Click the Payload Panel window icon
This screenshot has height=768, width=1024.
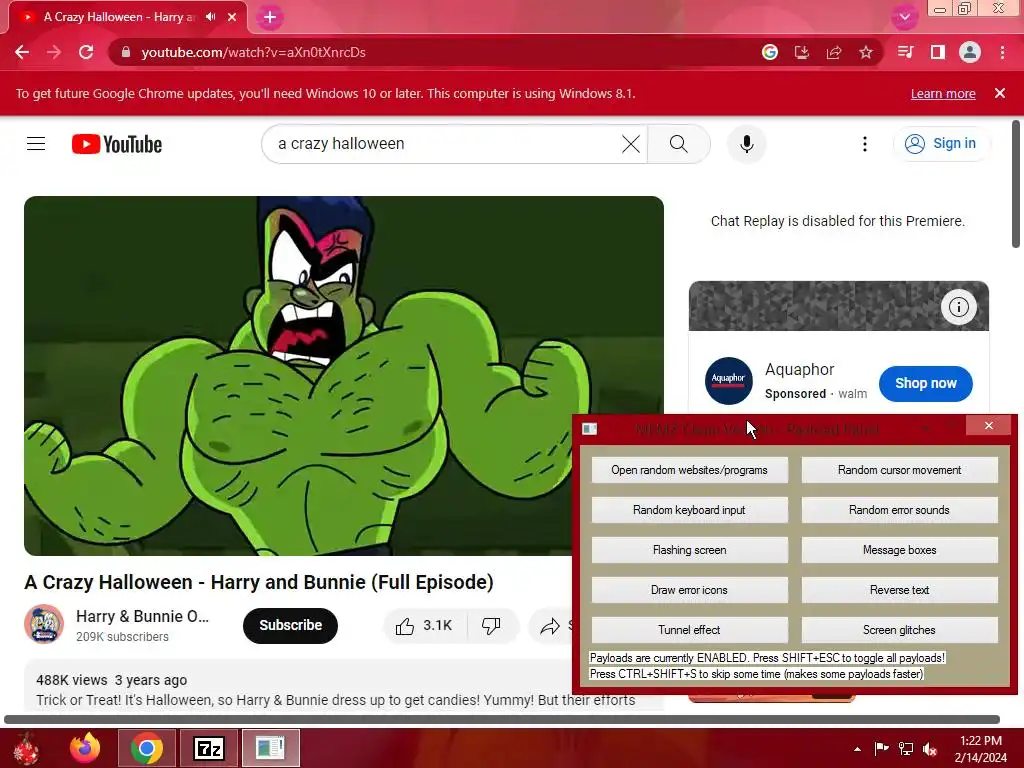tap(590, 429)
